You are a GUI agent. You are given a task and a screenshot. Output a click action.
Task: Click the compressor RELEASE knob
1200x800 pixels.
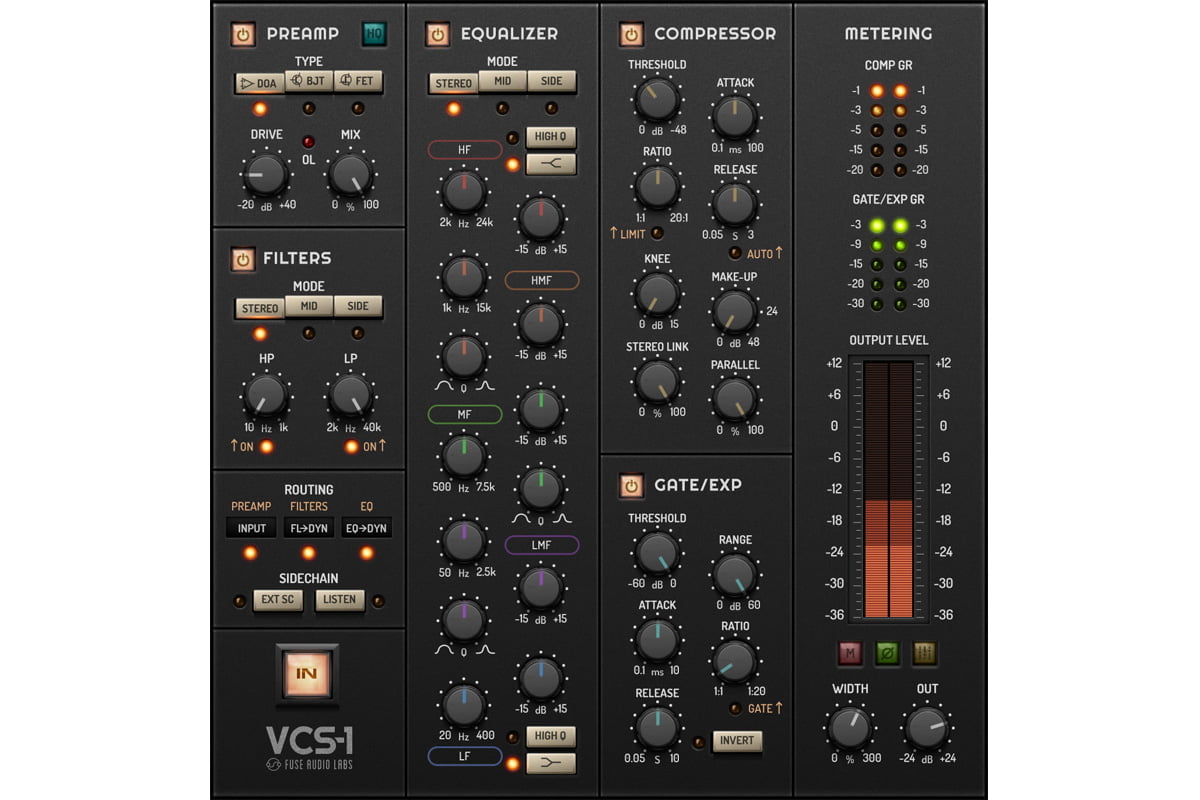click(735, 205)
